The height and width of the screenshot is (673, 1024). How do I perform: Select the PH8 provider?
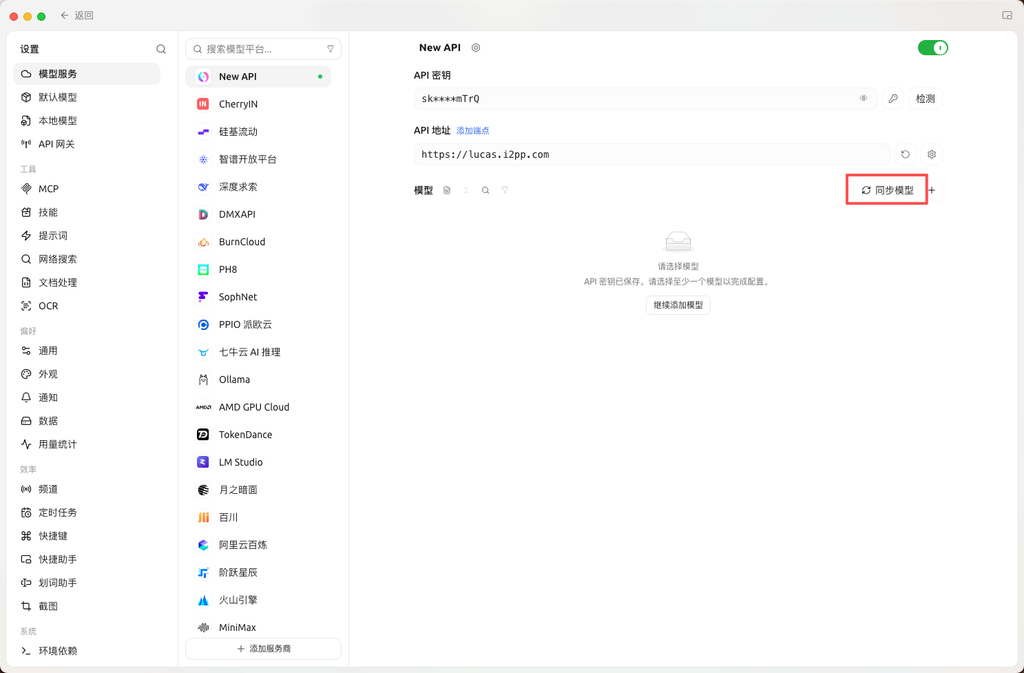258,269
